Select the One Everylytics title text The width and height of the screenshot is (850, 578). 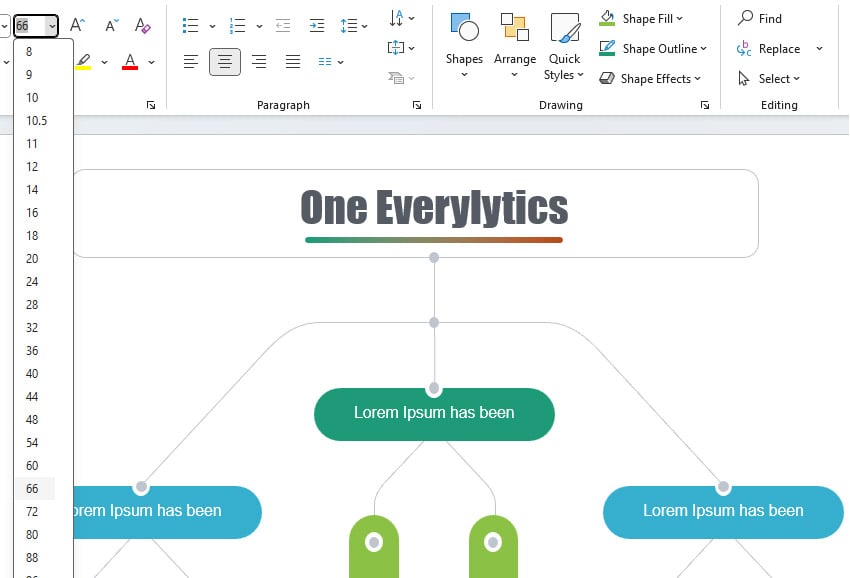point(434,207)
